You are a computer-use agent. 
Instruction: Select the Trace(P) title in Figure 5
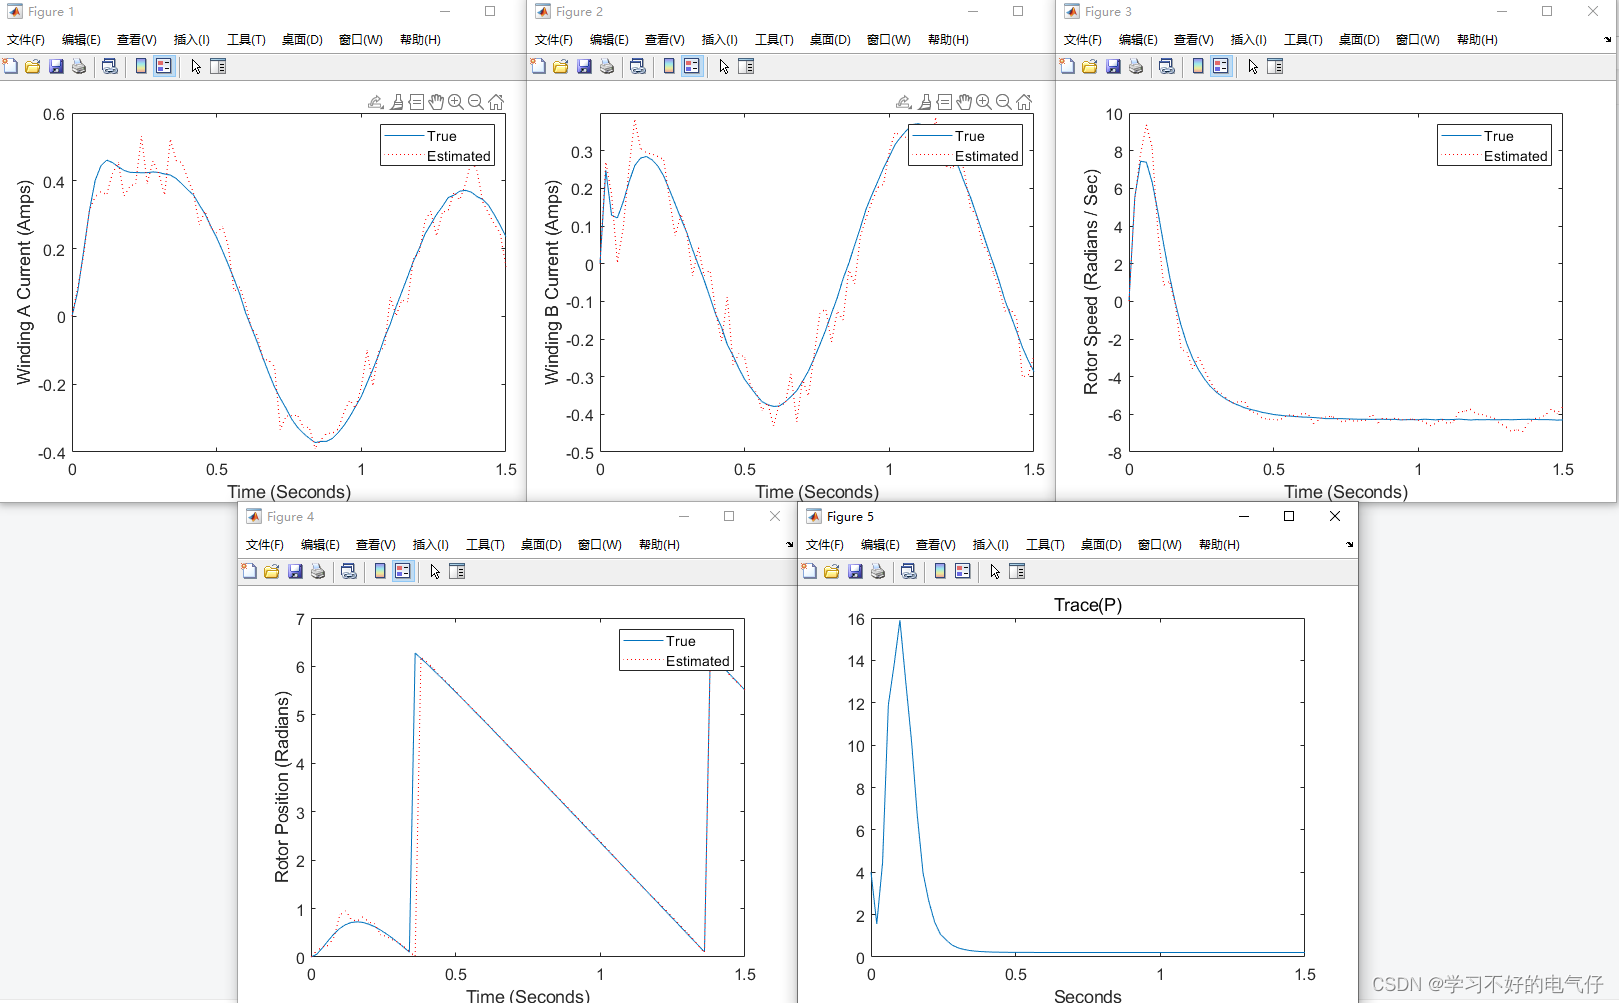pyautogui.click(x=1088, y=605)
